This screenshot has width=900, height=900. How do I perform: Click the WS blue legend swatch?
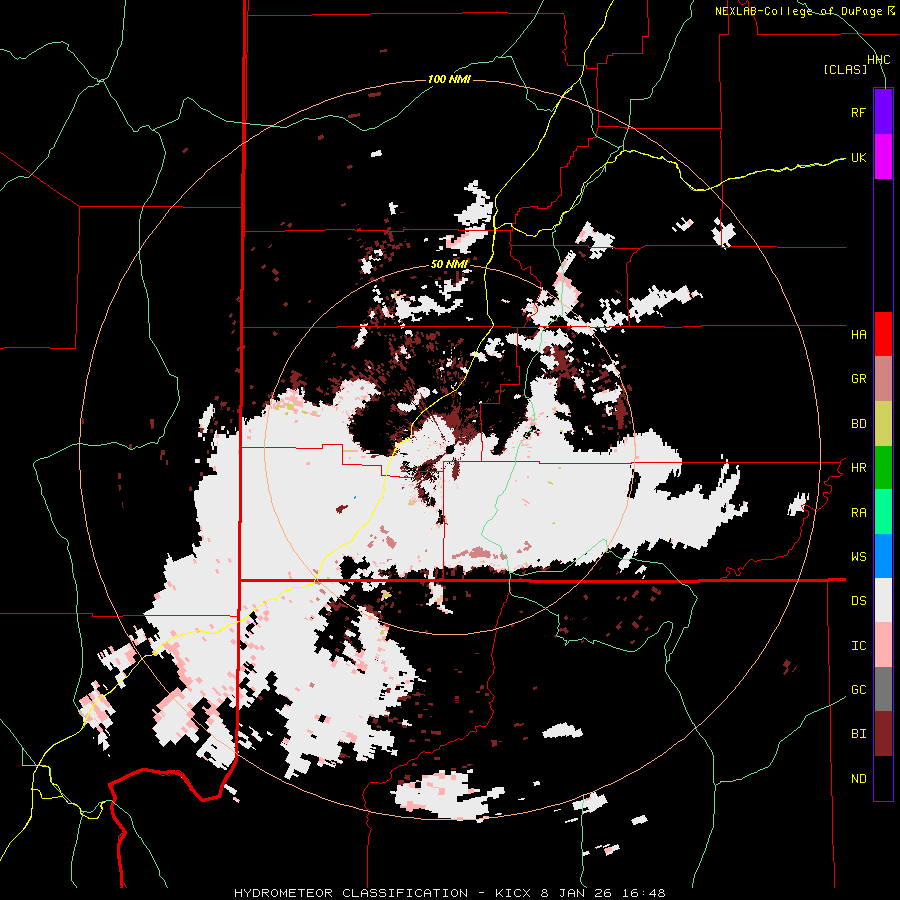coord(883,556)
